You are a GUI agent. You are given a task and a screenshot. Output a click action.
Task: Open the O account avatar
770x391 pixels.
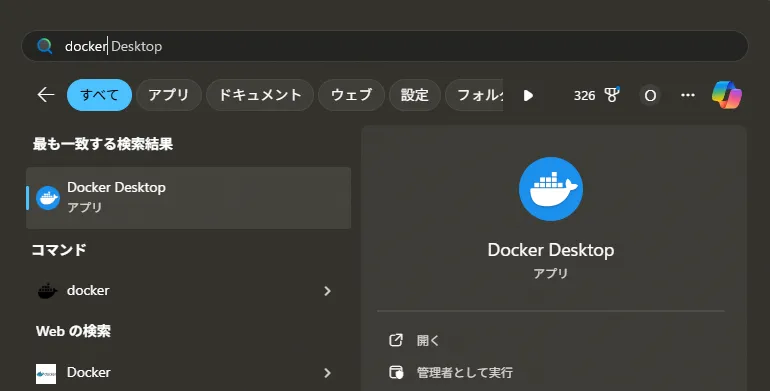click(x=650, y=95)
